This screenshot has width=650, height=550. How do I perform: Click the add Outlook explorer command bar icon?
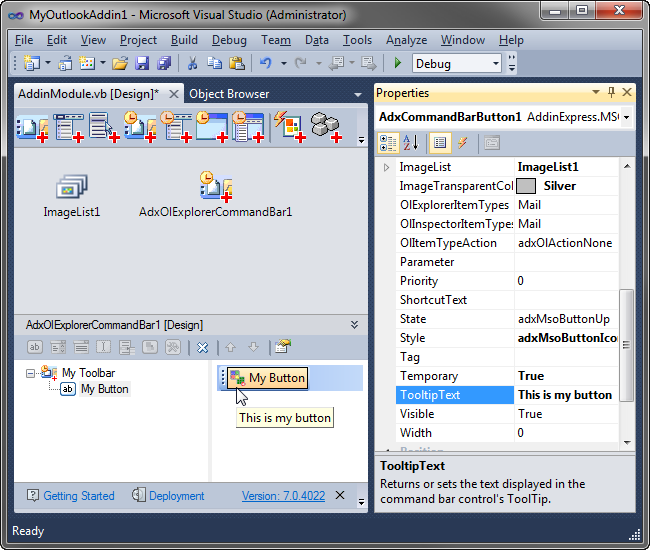click(140, 127)
